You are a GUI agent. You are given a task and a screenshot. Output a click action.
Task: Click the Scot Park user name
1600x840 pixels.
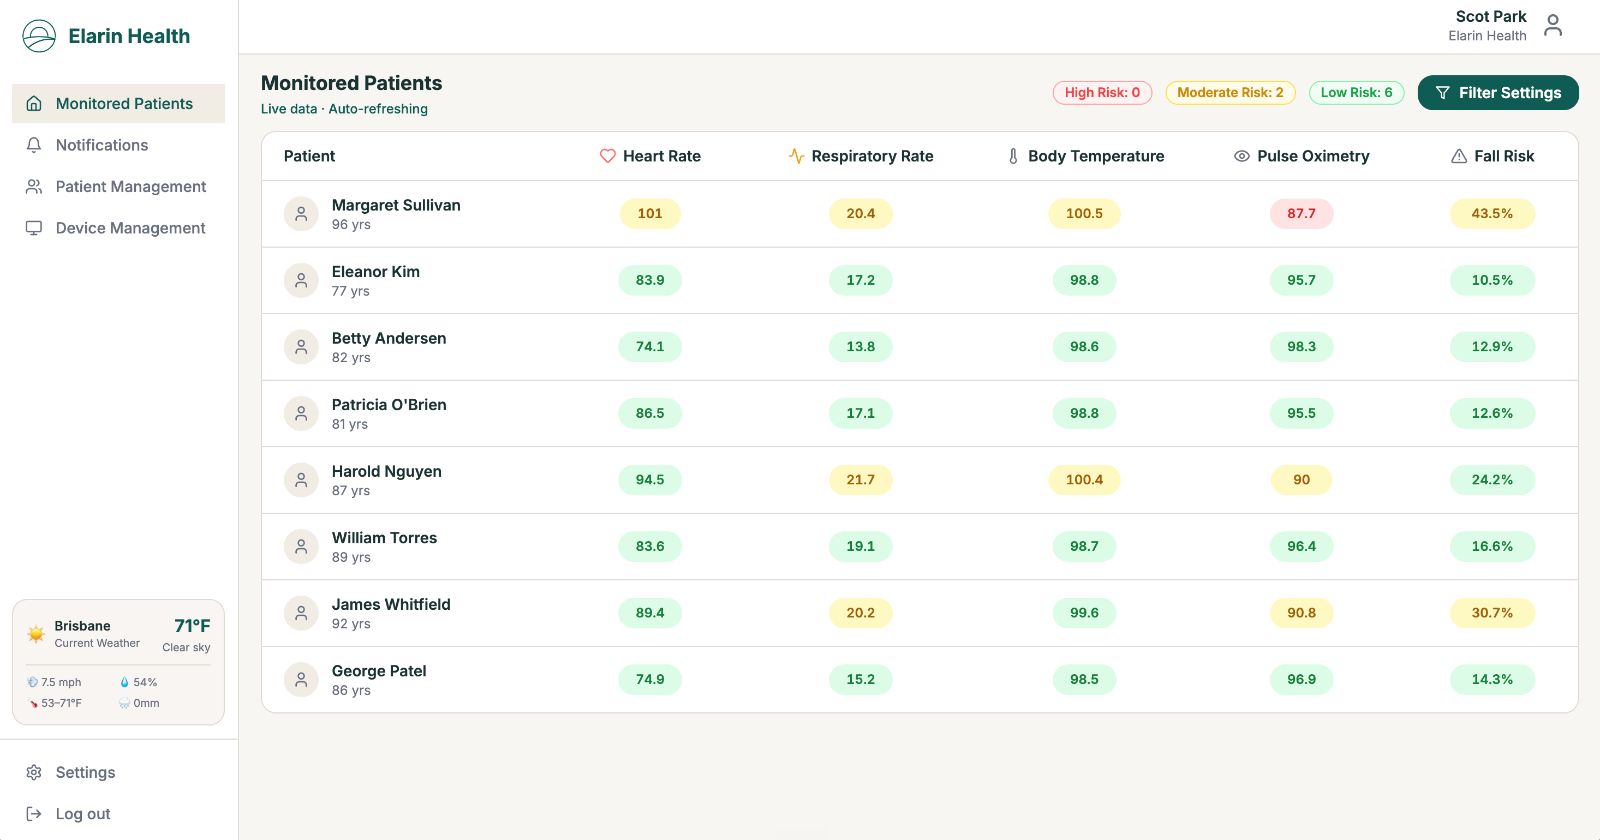(x=1491, y=16)
